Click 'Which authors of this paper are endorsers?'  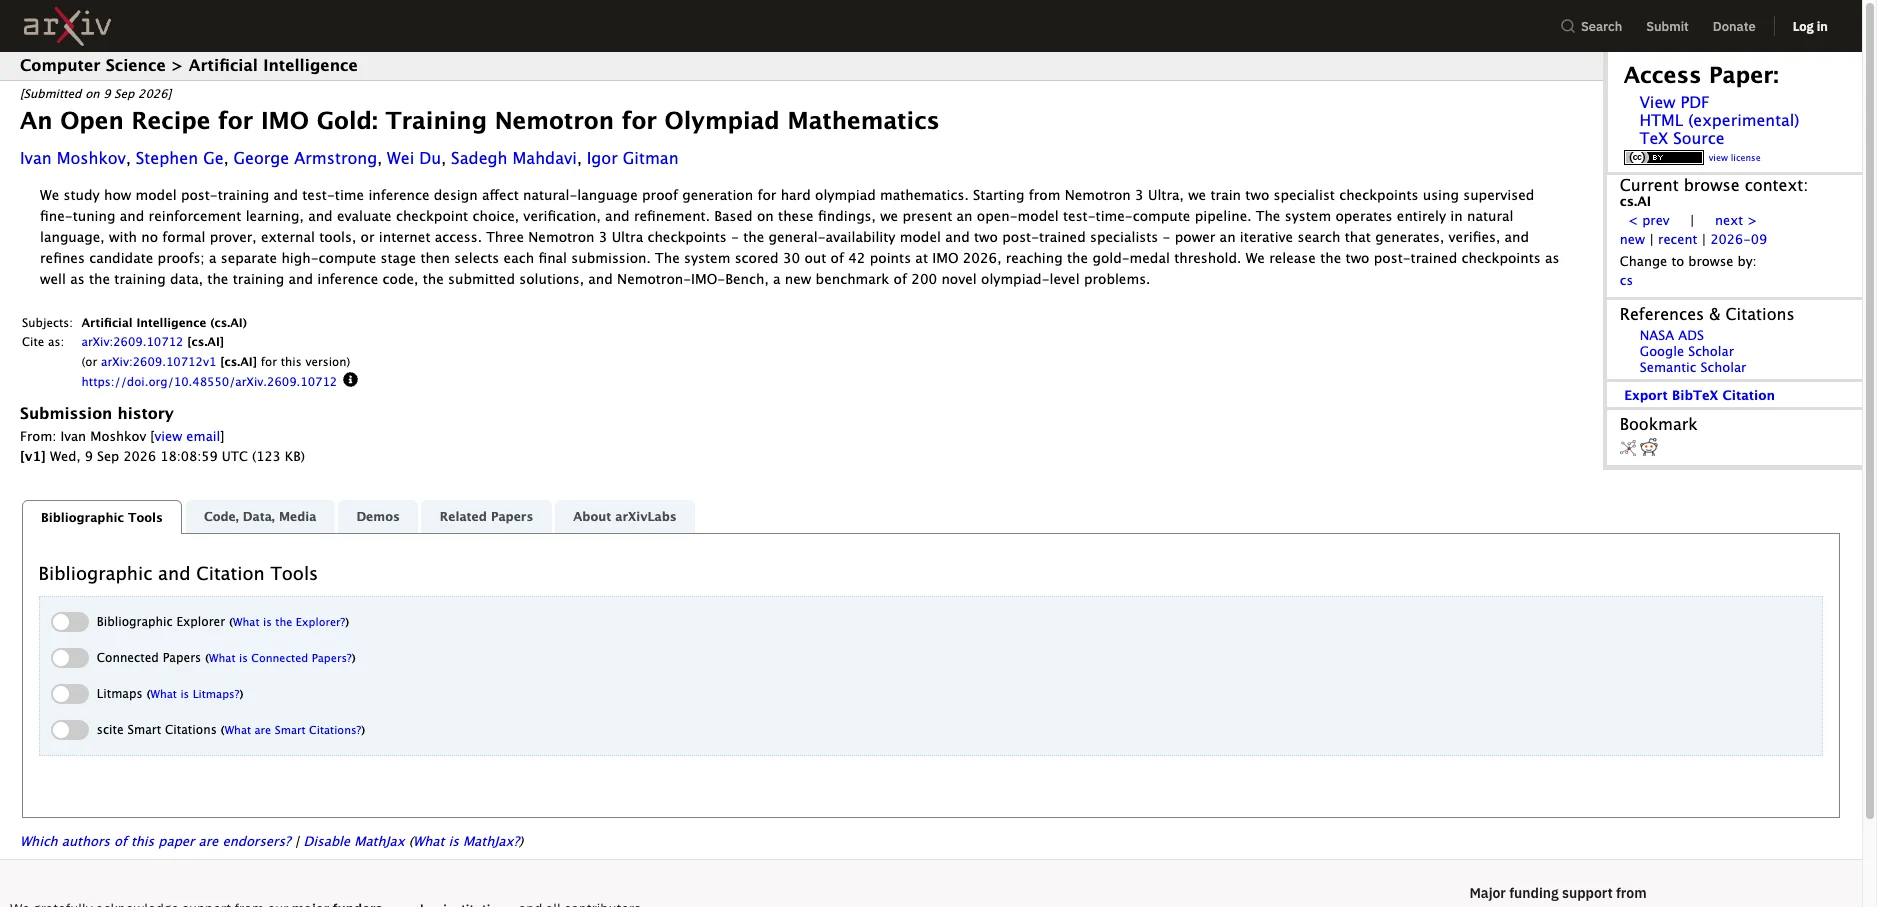coord(156,842)
